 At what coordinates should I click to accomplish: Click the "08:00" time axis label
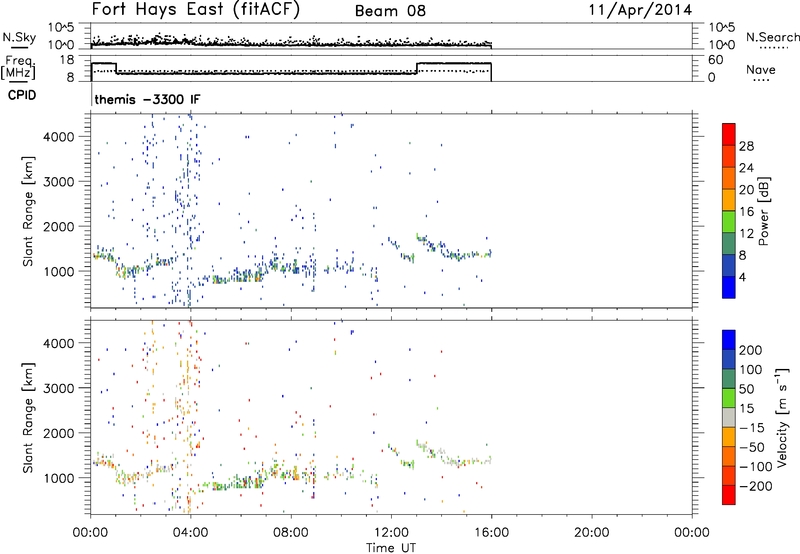291,533
